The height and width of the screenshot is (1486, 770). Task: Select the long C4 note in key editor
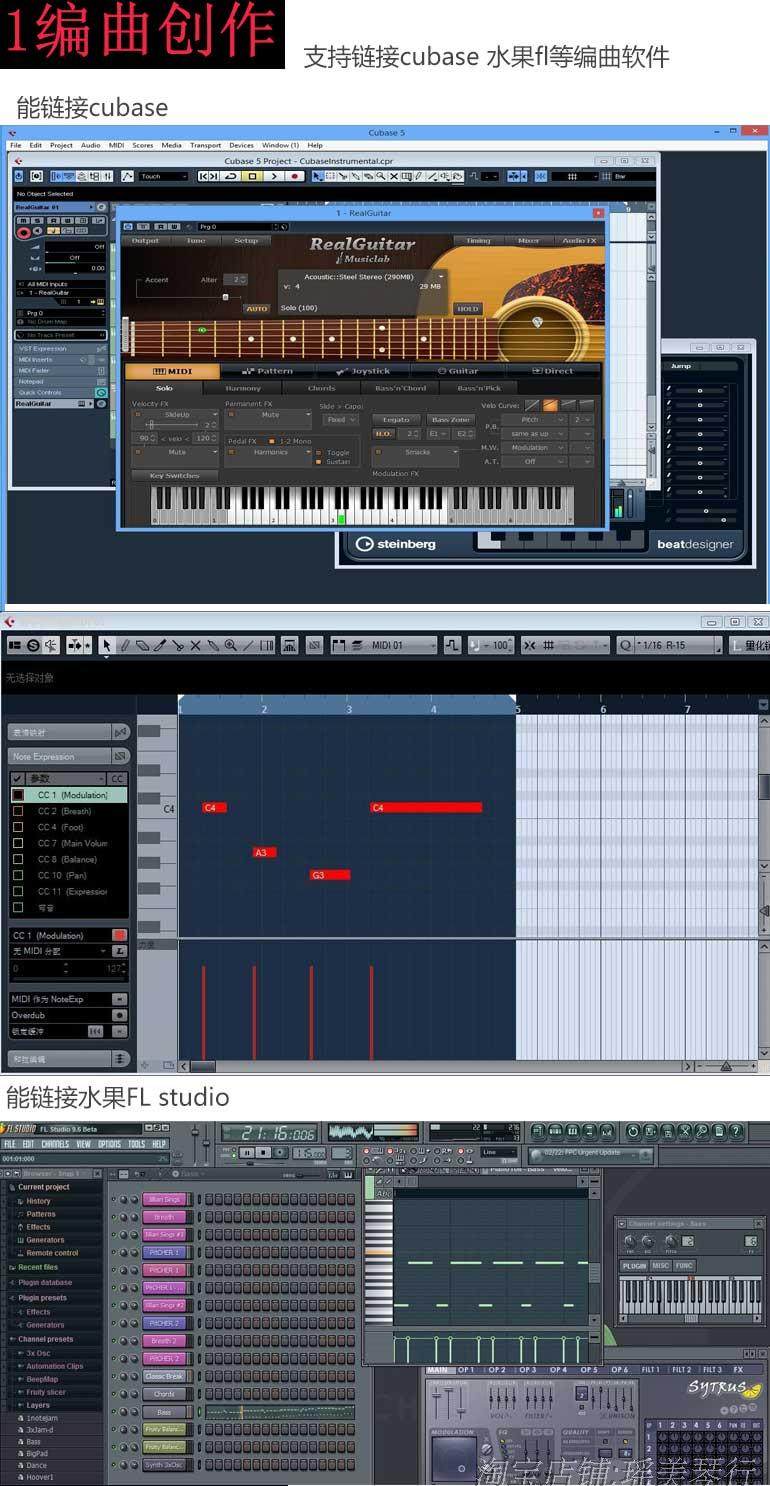coord(426,808)
